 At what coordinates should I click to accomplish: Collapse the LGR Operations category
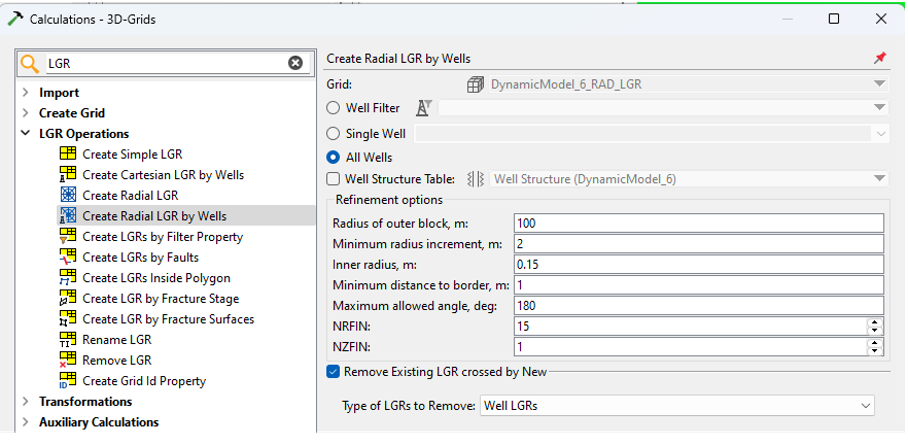click(x=25, y=134)
